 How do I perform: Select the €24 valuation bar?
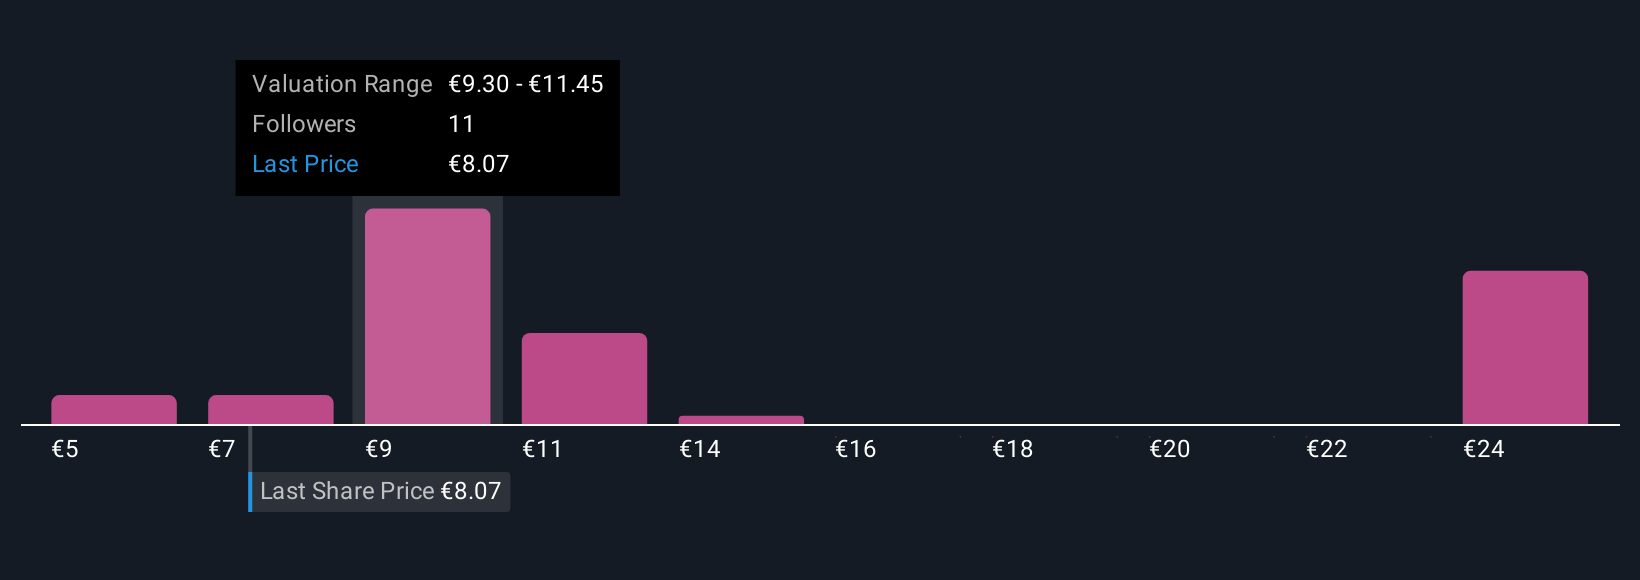1525,348
